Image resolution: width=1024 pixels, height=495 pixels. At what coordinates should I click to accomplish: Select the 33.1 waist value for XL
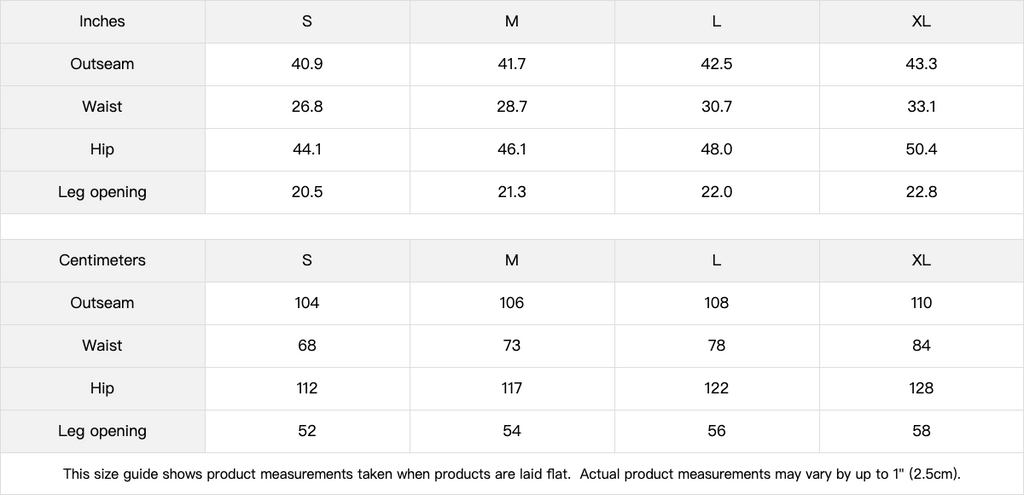click(x=921, y=106)
